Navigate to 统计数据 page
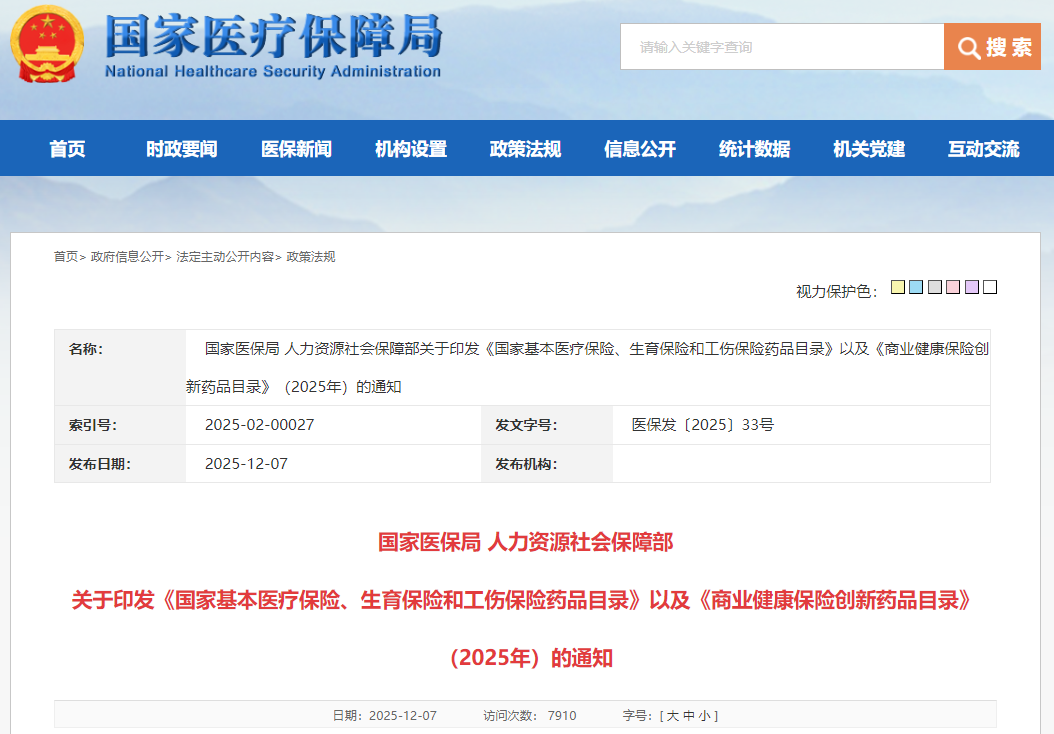The width and height of the screenshot is (1054, 734). click(754, 149)
